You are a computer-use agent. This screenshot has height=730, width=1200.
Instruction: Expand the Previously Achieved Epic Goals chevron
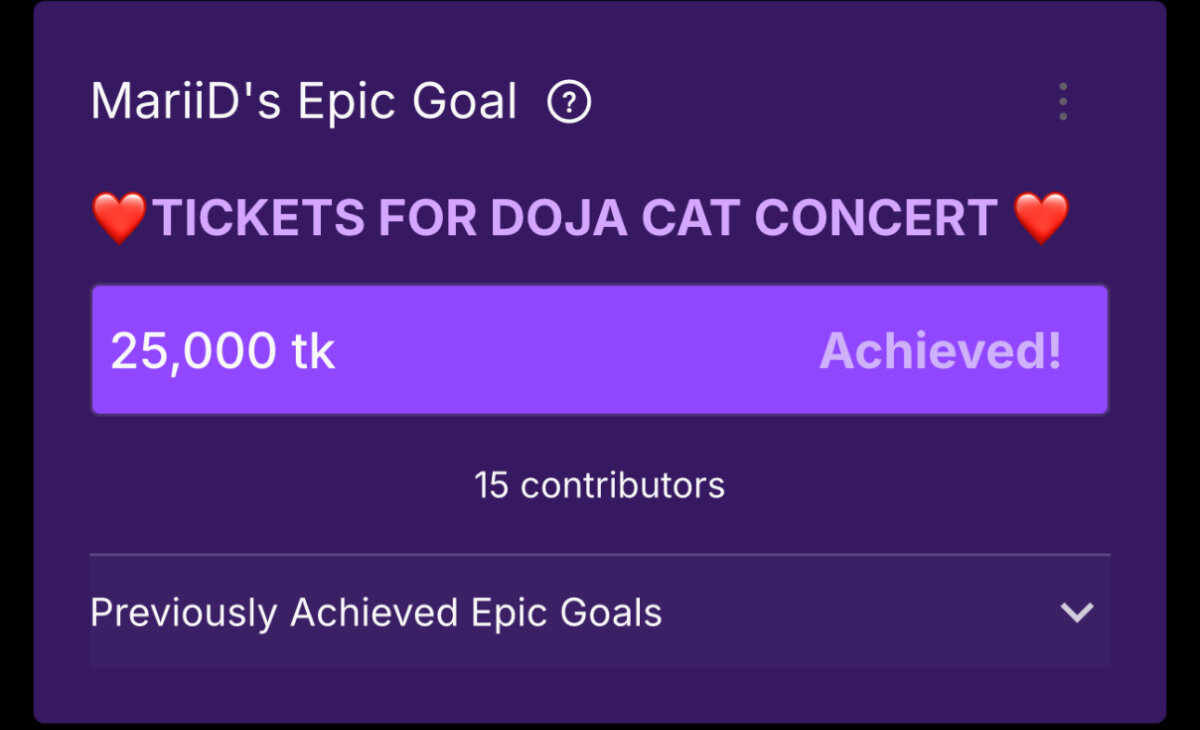(1076, 612)
